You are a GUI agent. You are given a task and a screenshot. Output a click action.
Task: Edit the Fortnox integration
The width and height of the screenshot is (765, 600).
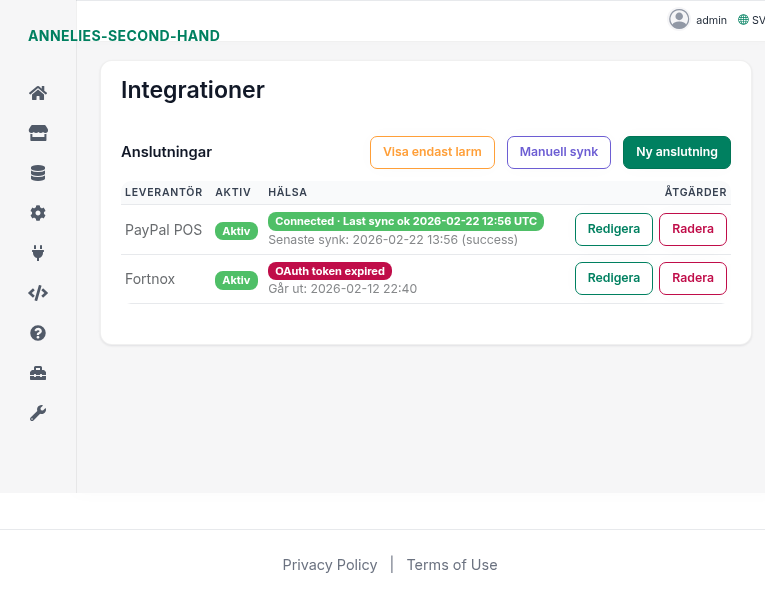point(613,278)
